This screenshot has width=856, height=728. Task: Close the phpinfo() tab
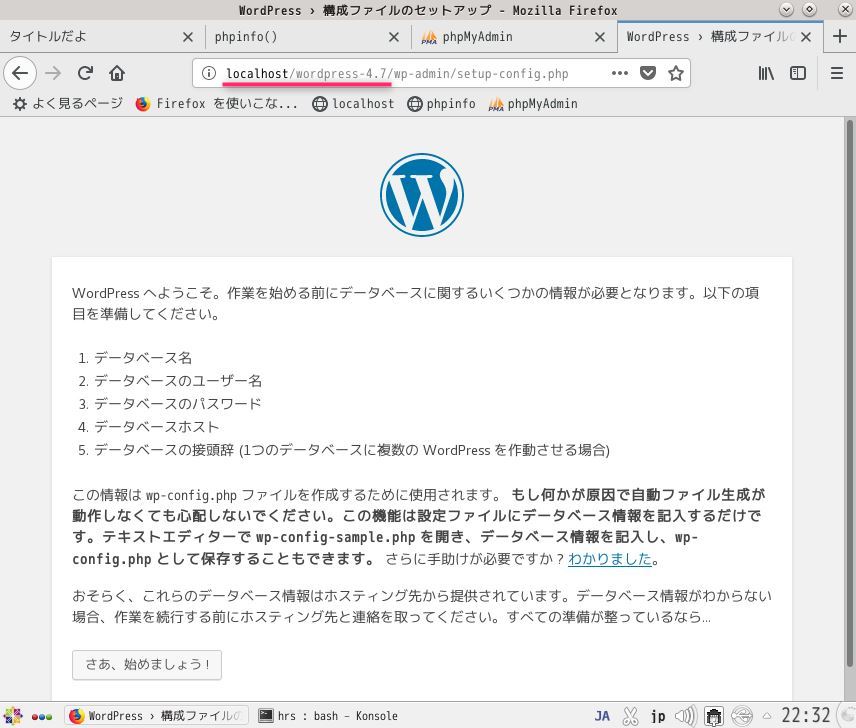coord(394,37)
